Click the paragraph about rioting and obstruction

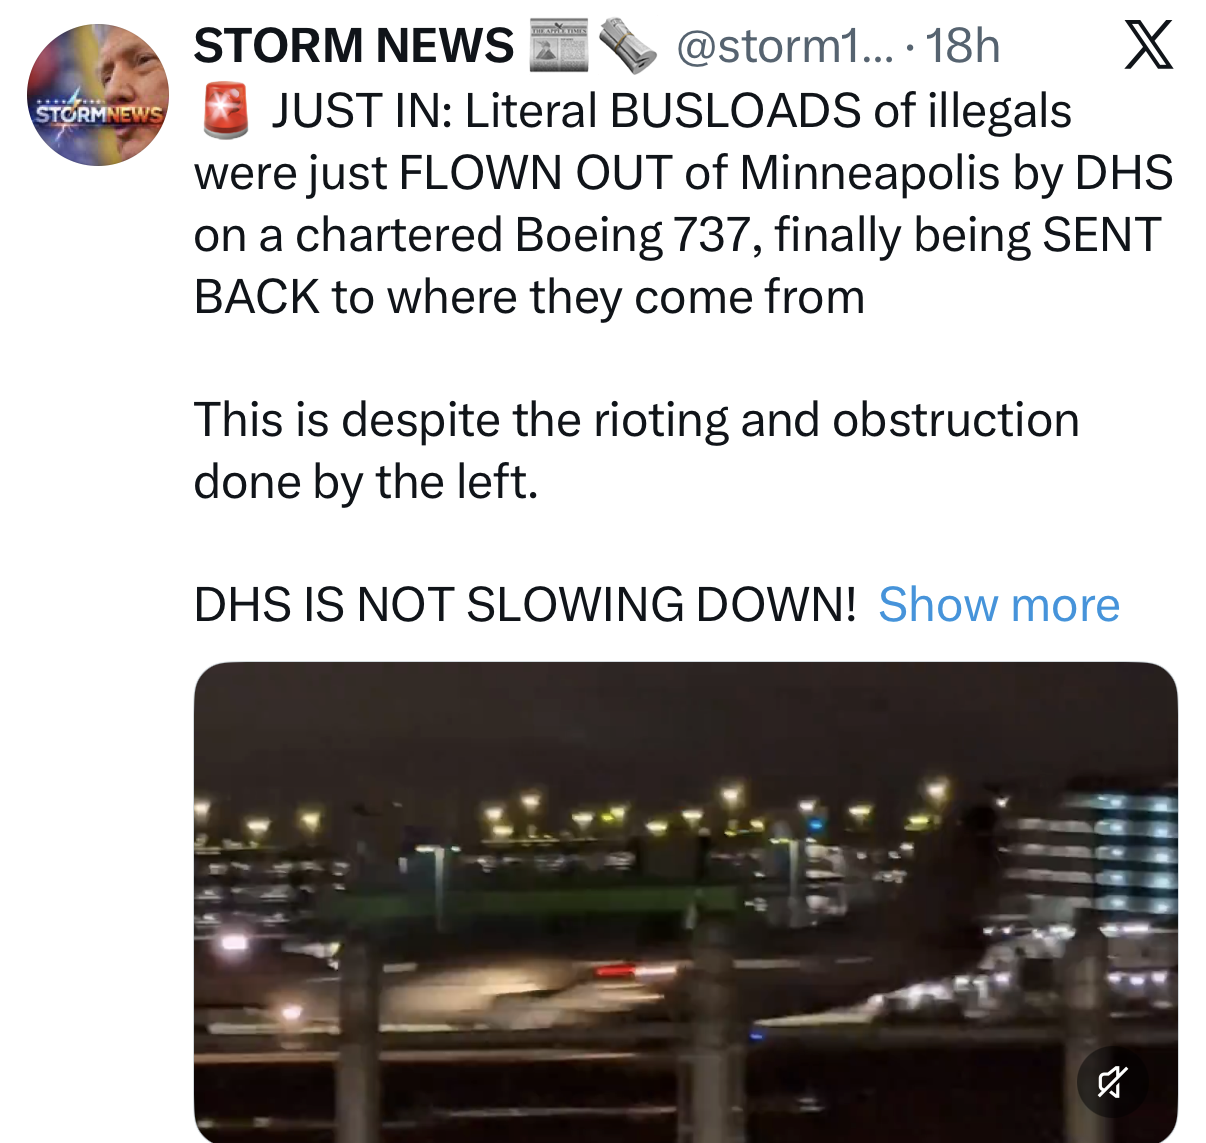click(636, 450)
